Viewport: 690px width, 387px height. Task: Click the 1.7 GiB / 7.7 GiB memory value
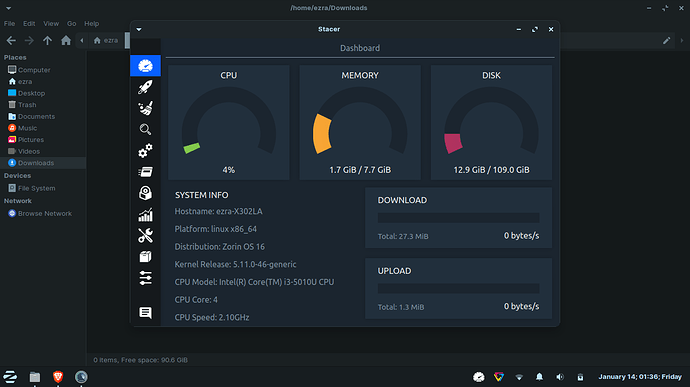[x=360, y=170]
